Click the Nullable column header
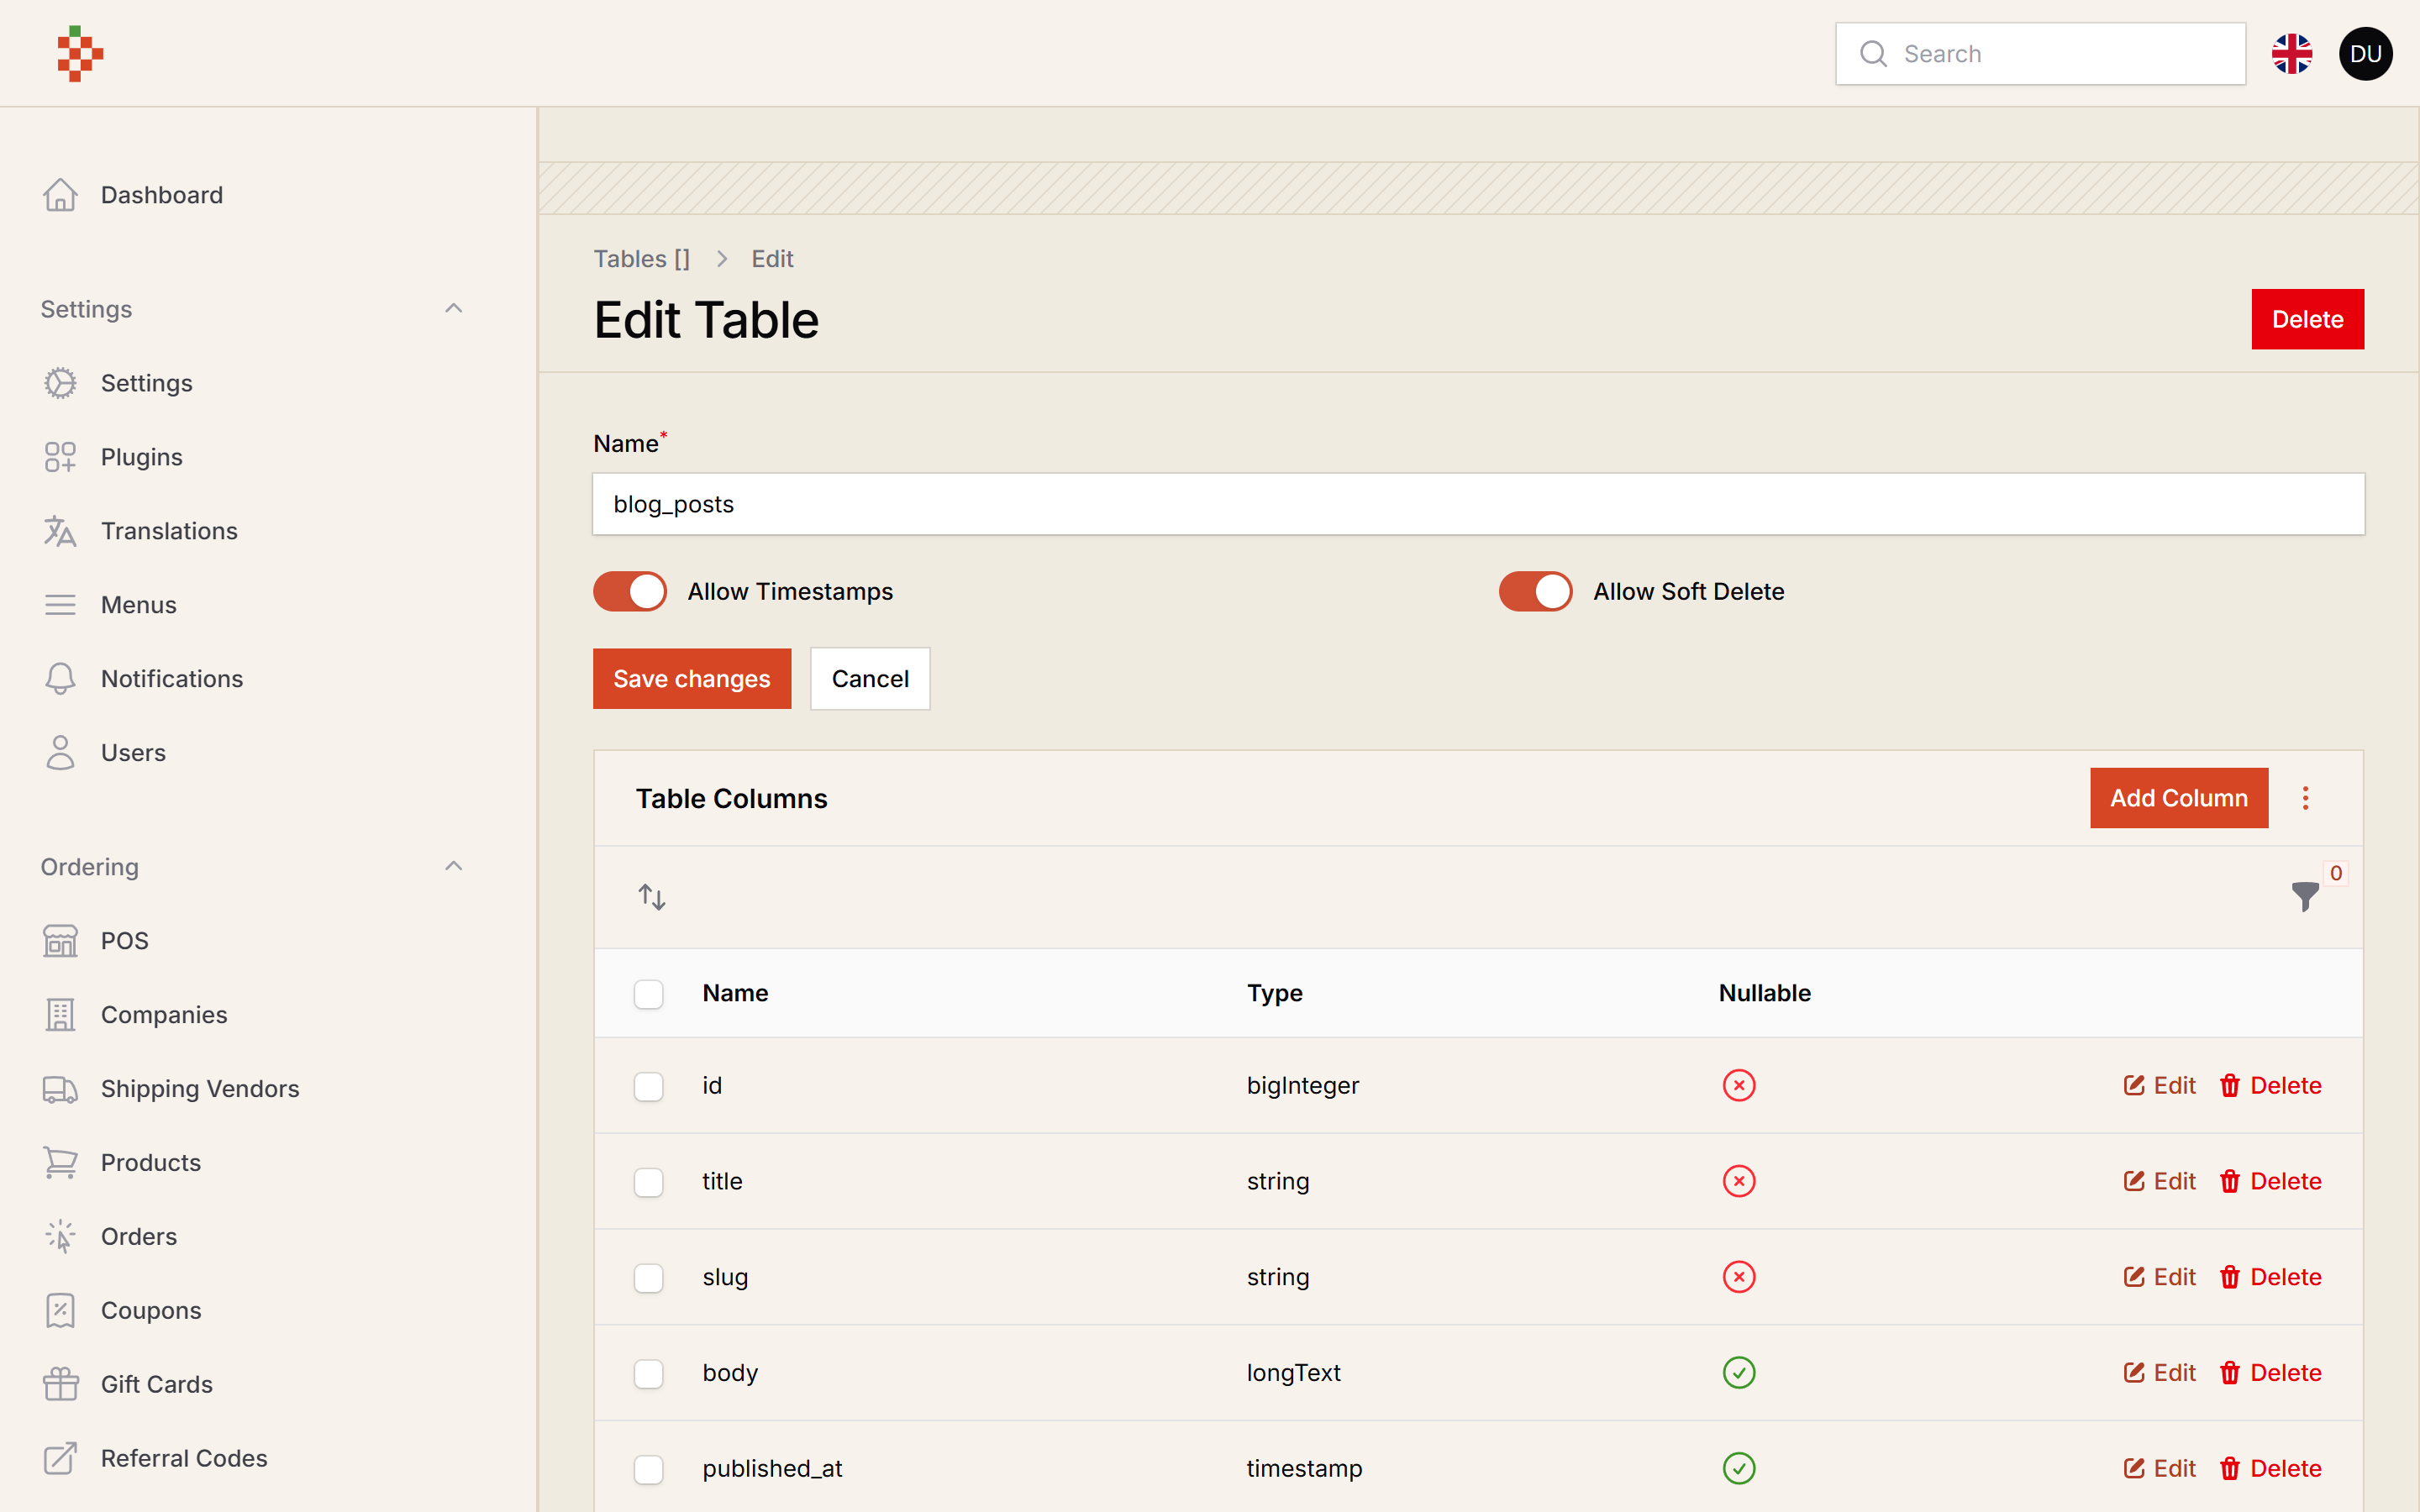 tap(1764, 993)
